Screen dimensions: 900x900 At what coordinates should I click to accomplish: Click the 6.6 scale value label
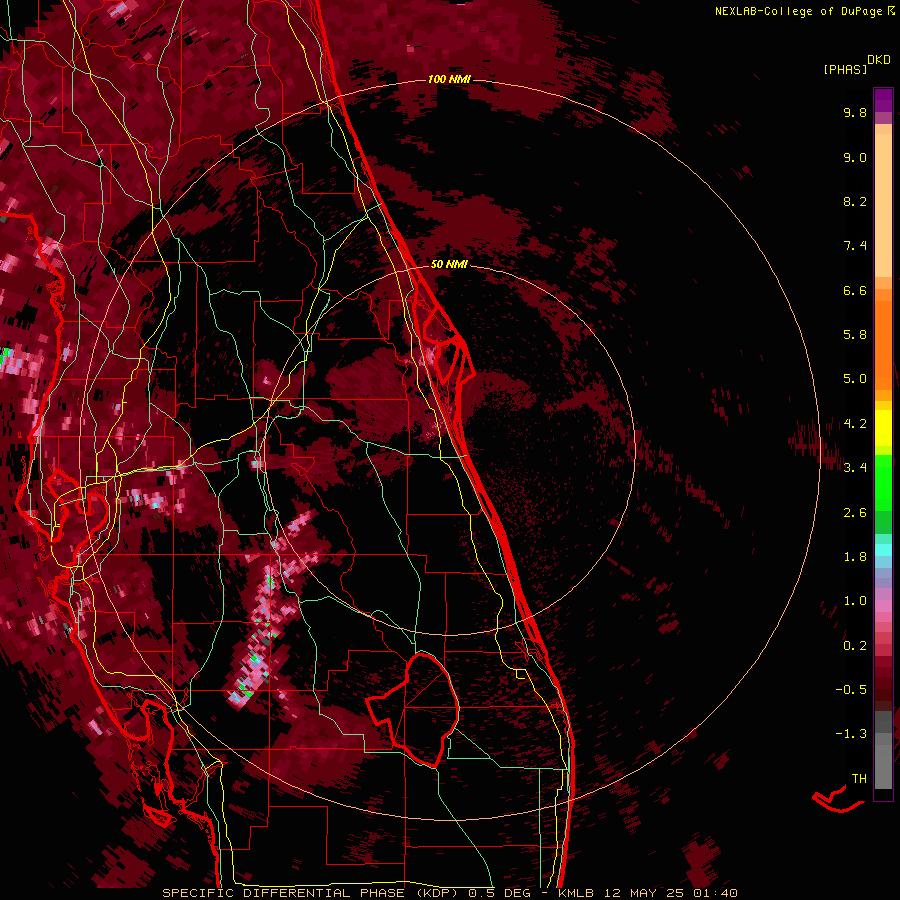coord(855,290)
